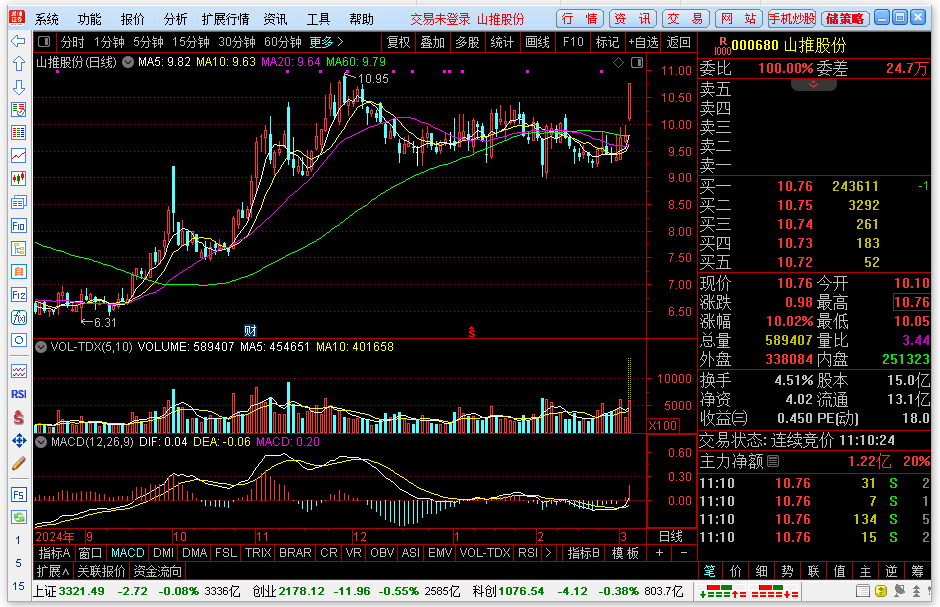Viewport: 940px width, 607px height.
Task: Zoom out chart with the − button
Action: [x=684, y=553]
